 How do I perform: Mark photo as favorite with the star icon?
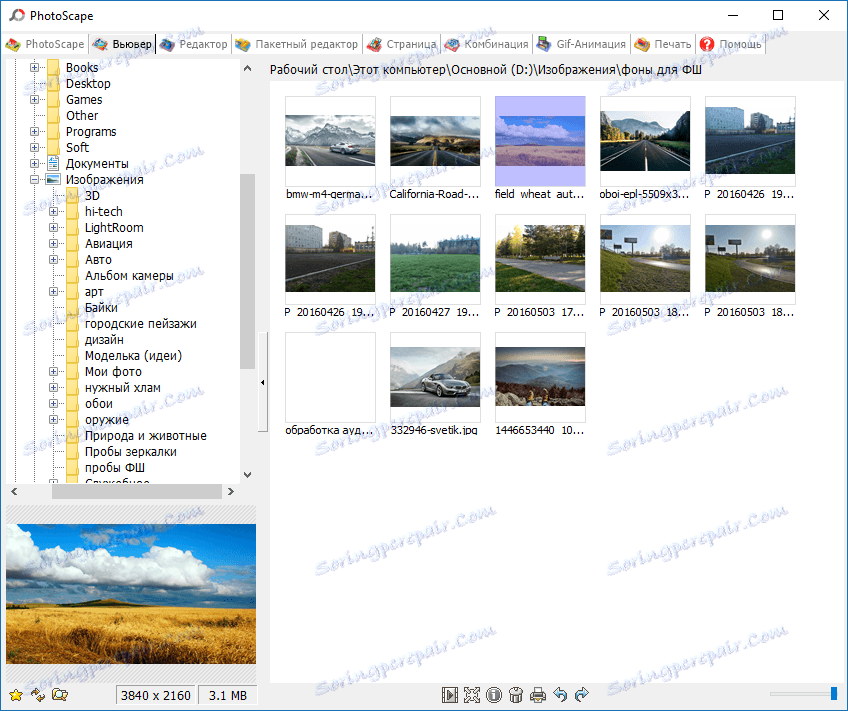[x=16, y=695]
